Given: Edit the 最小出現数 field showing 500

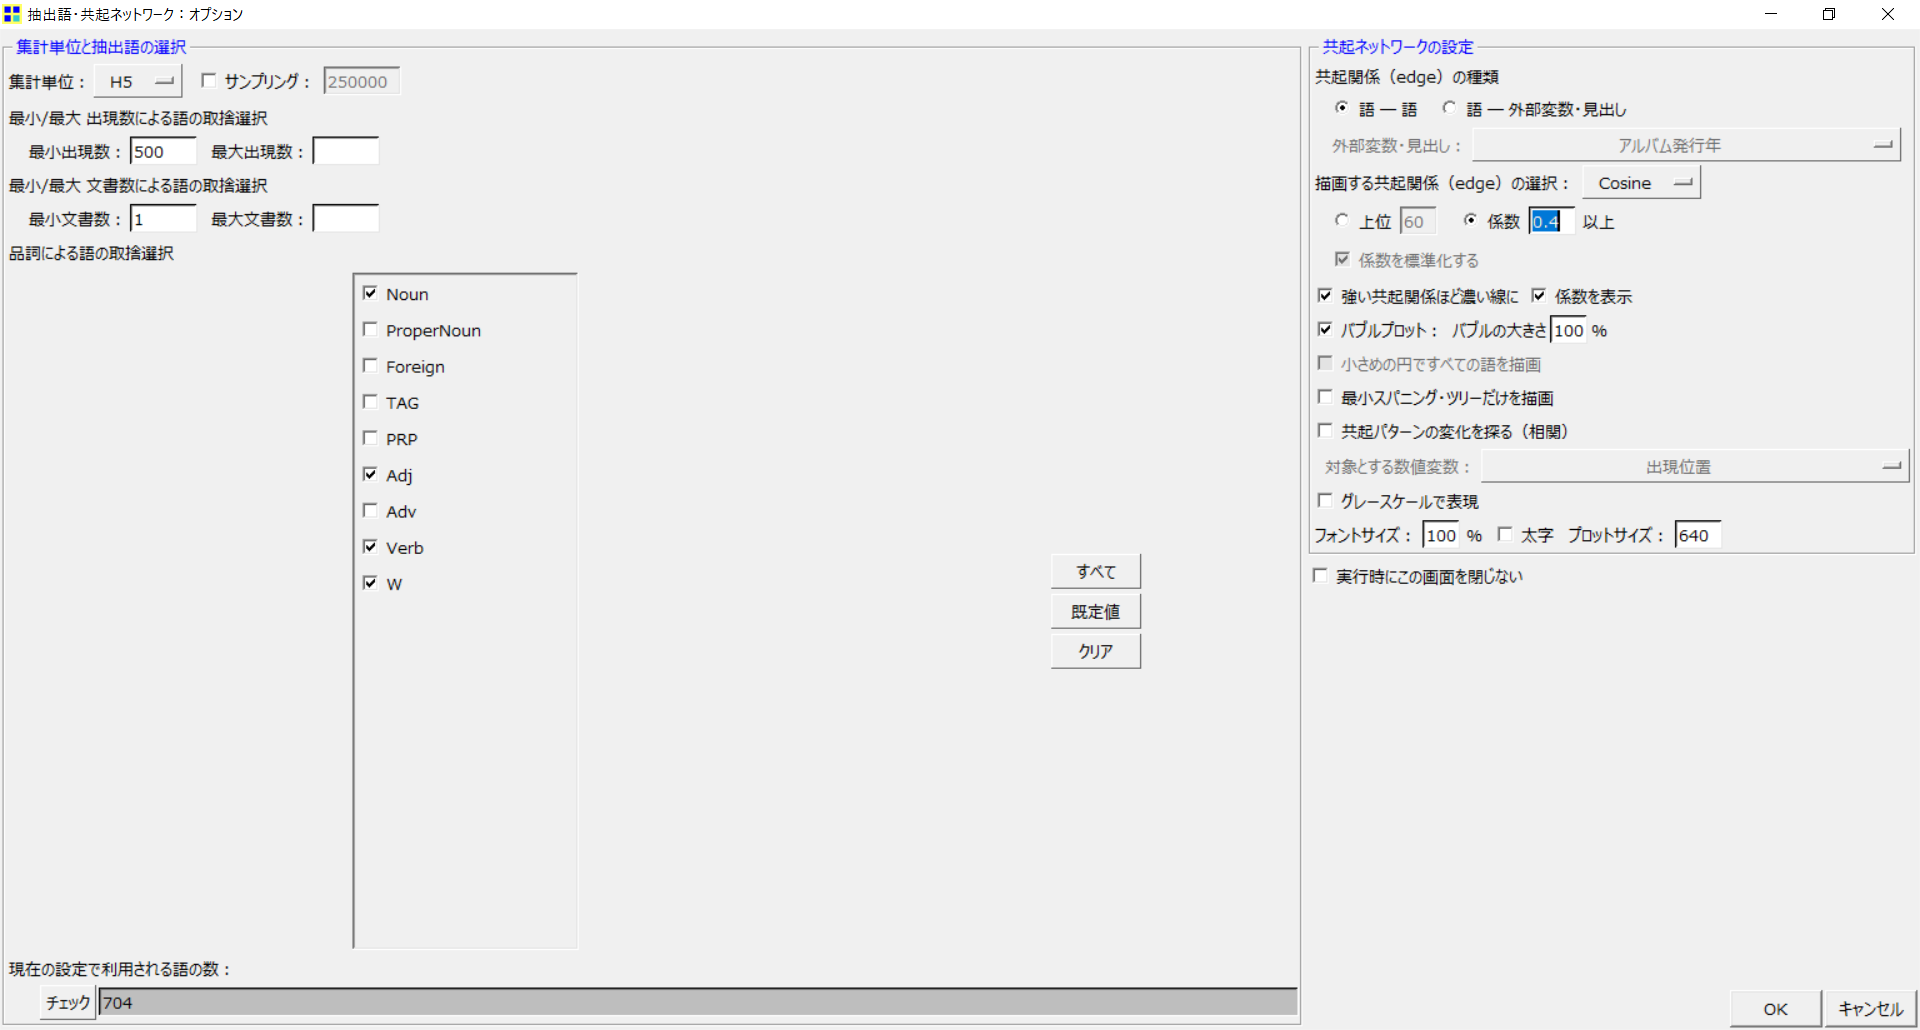Looking at the screenshot, I should tap(162, 151).
